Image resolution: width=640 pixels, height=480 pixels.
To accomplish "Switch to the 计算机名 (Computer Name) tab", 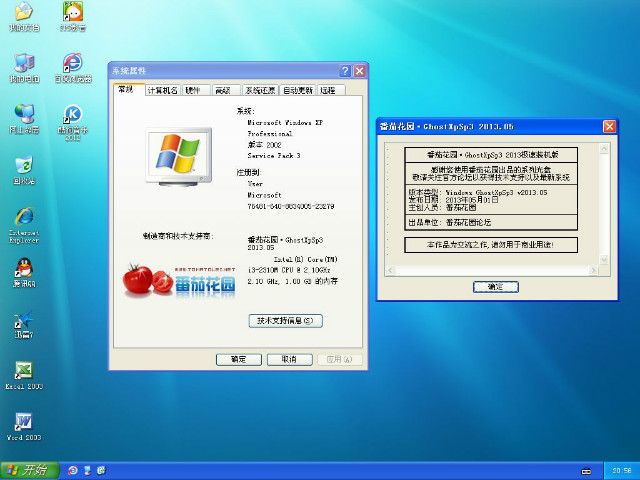I will tap(162, 90).
